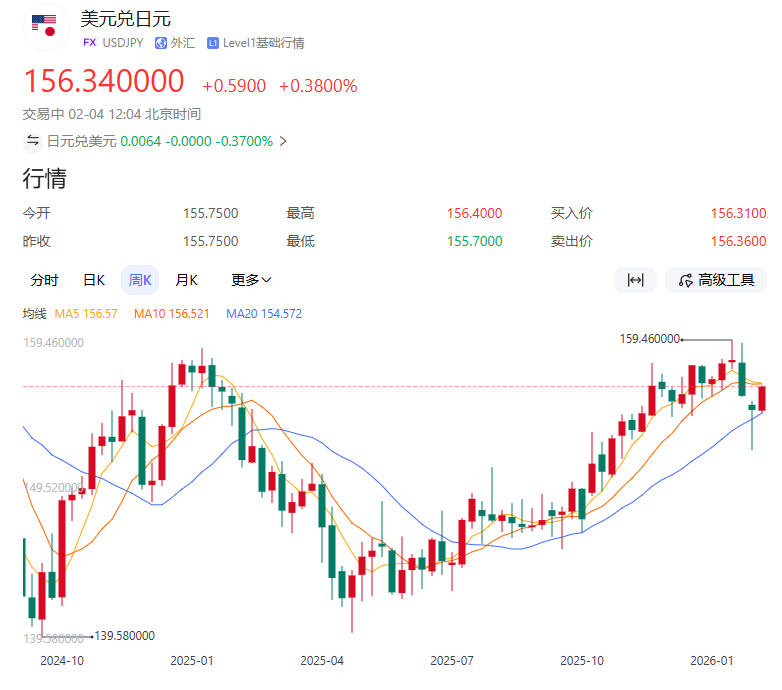The height and width of the screenshot is (690, 782).
Task: Click the 高级工具 chart tools icon
Action: [x=686, y=280]
